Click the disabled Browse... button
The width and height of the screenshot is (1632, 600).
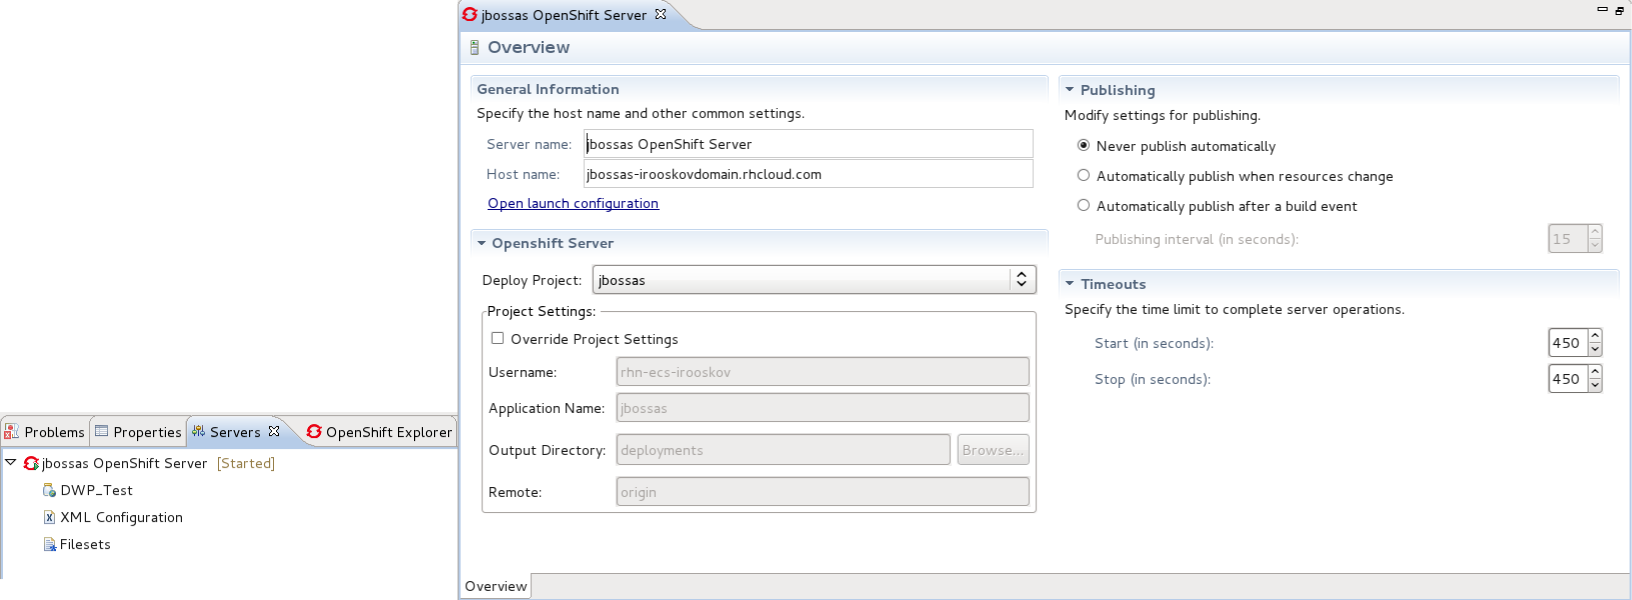click(x=993, y=450)
